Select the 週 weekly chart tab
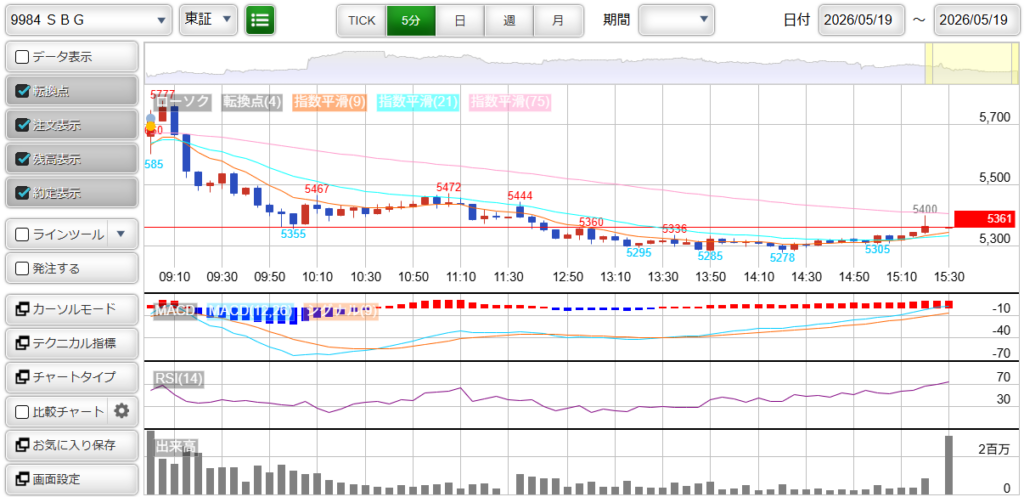 point(509,20)
